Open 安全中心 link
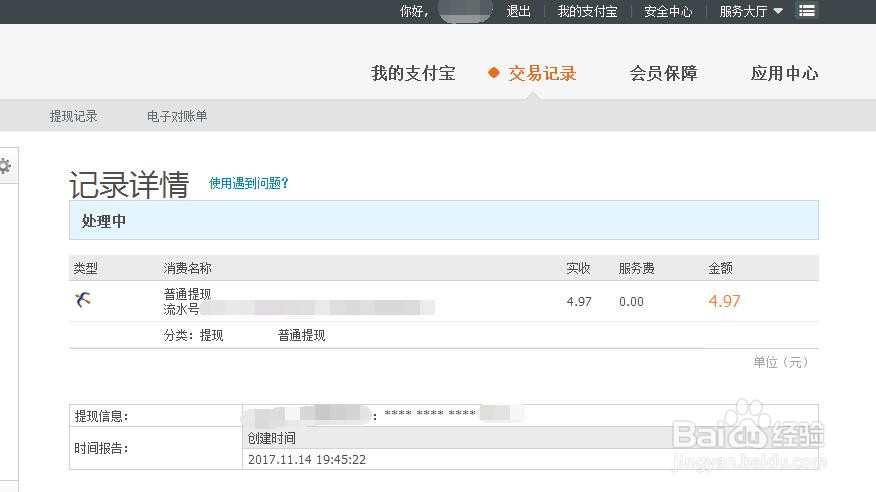Screen dimensions: 876x492 coord(668,11)
